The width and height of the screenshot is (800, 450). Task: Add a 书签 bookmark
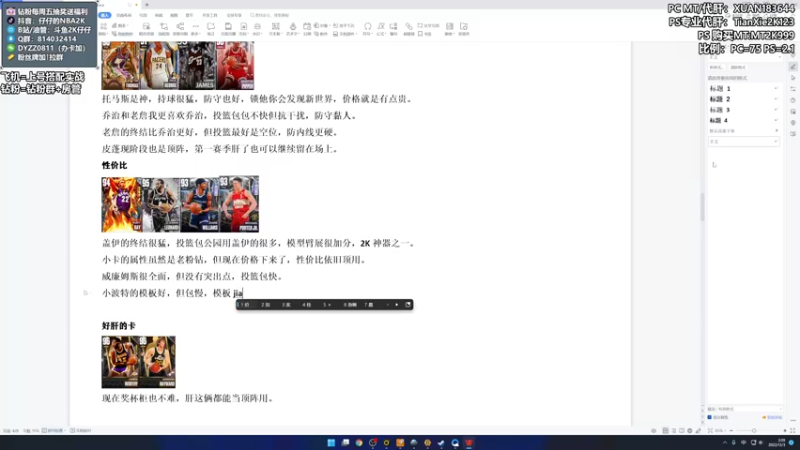[x=426, y=34]
